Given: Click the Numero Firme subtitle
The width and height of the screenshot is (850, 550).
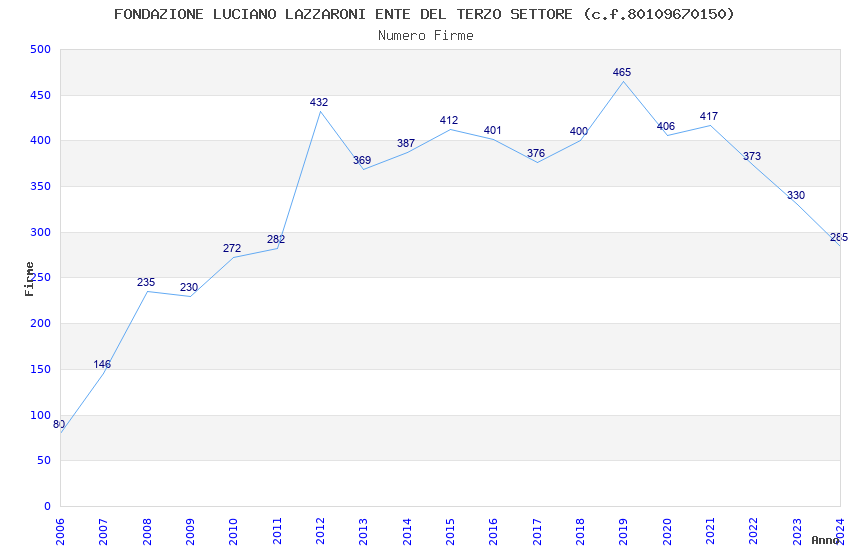Looking at the screenshot, I should [425, 35].
